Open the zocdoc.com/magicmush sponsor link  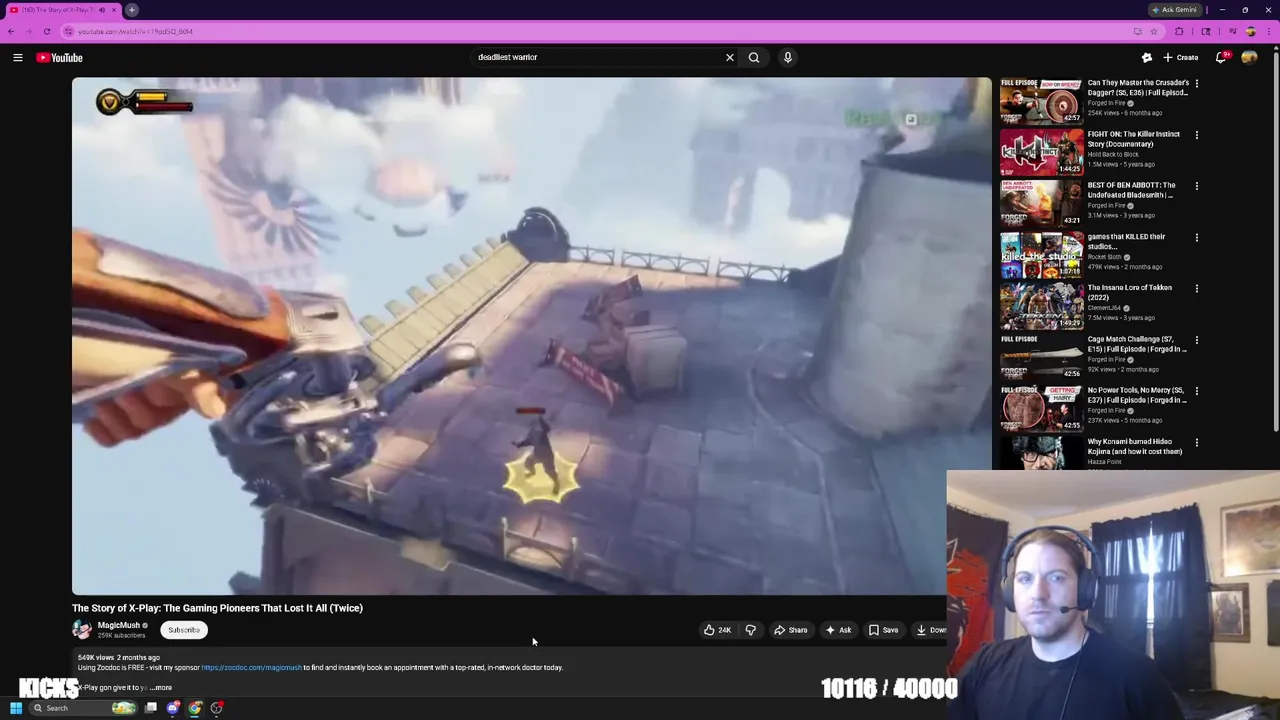point(251,667)
